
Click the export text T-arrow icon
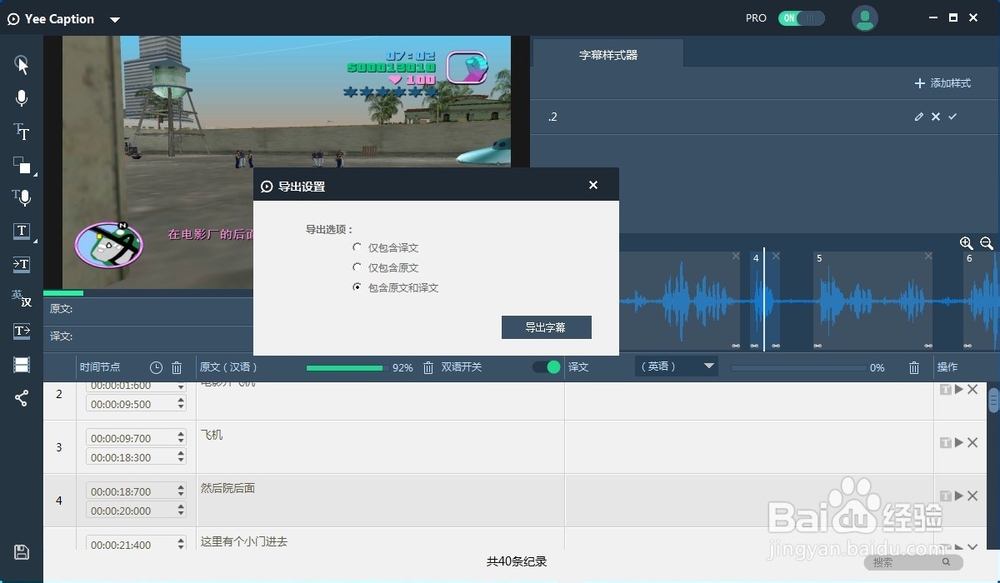point(22,330)
